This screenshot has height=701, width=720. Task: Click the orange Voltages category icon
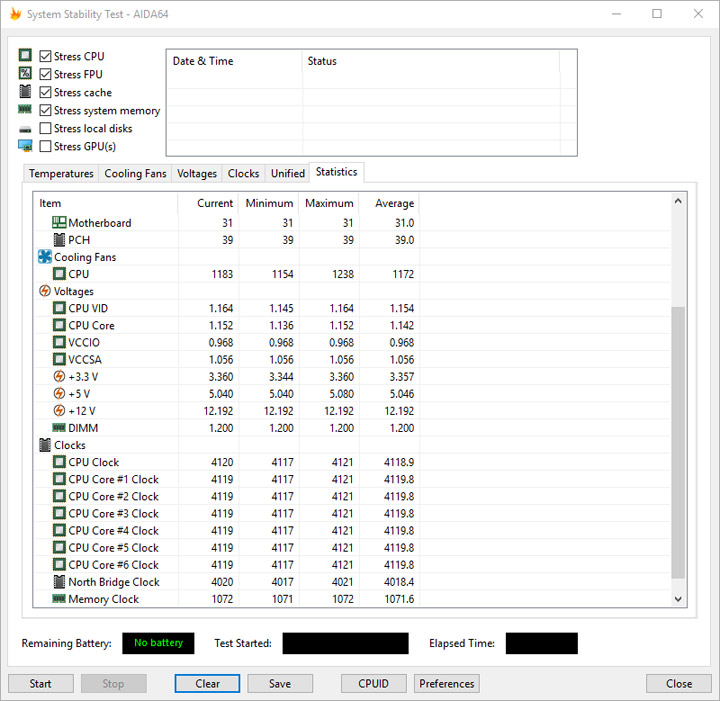pos(45,291)
